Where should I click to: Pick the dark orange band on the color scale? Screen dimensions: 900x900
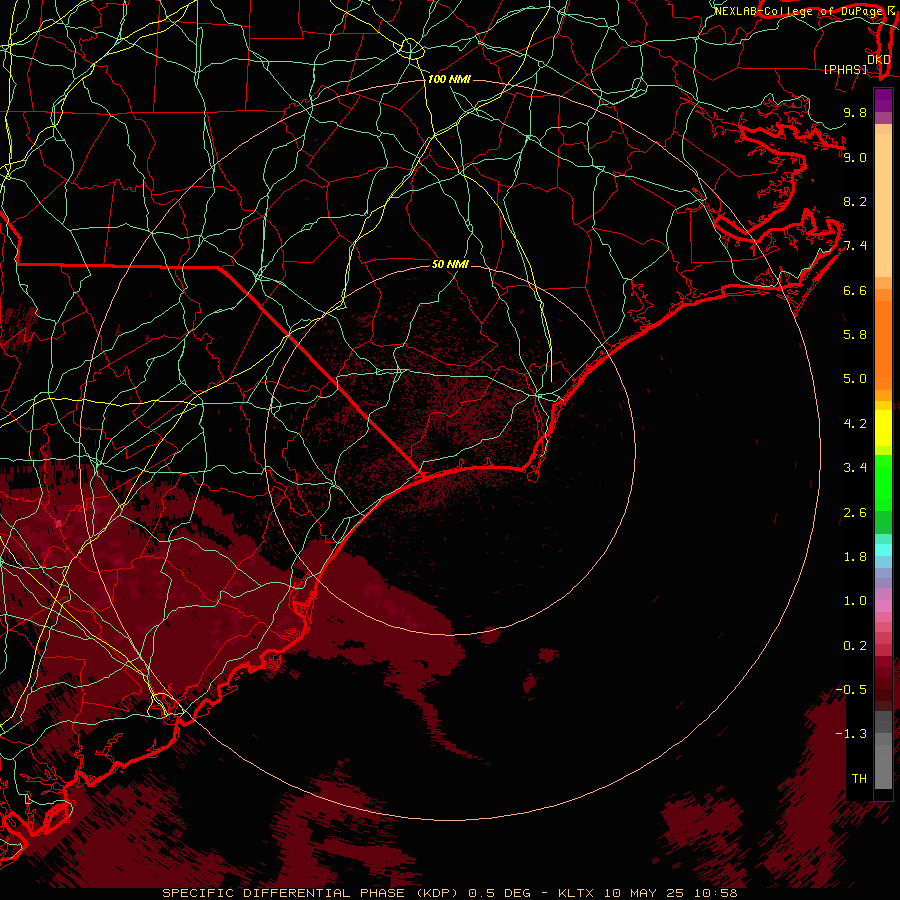pos(883,344)
